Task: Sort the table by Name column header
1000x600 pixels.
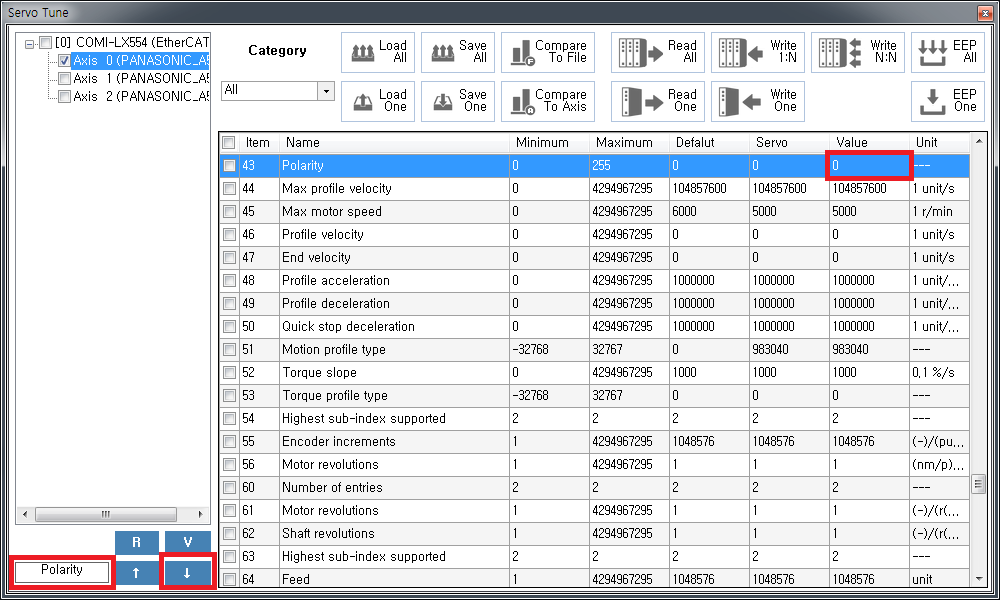Action: (393, 143)
